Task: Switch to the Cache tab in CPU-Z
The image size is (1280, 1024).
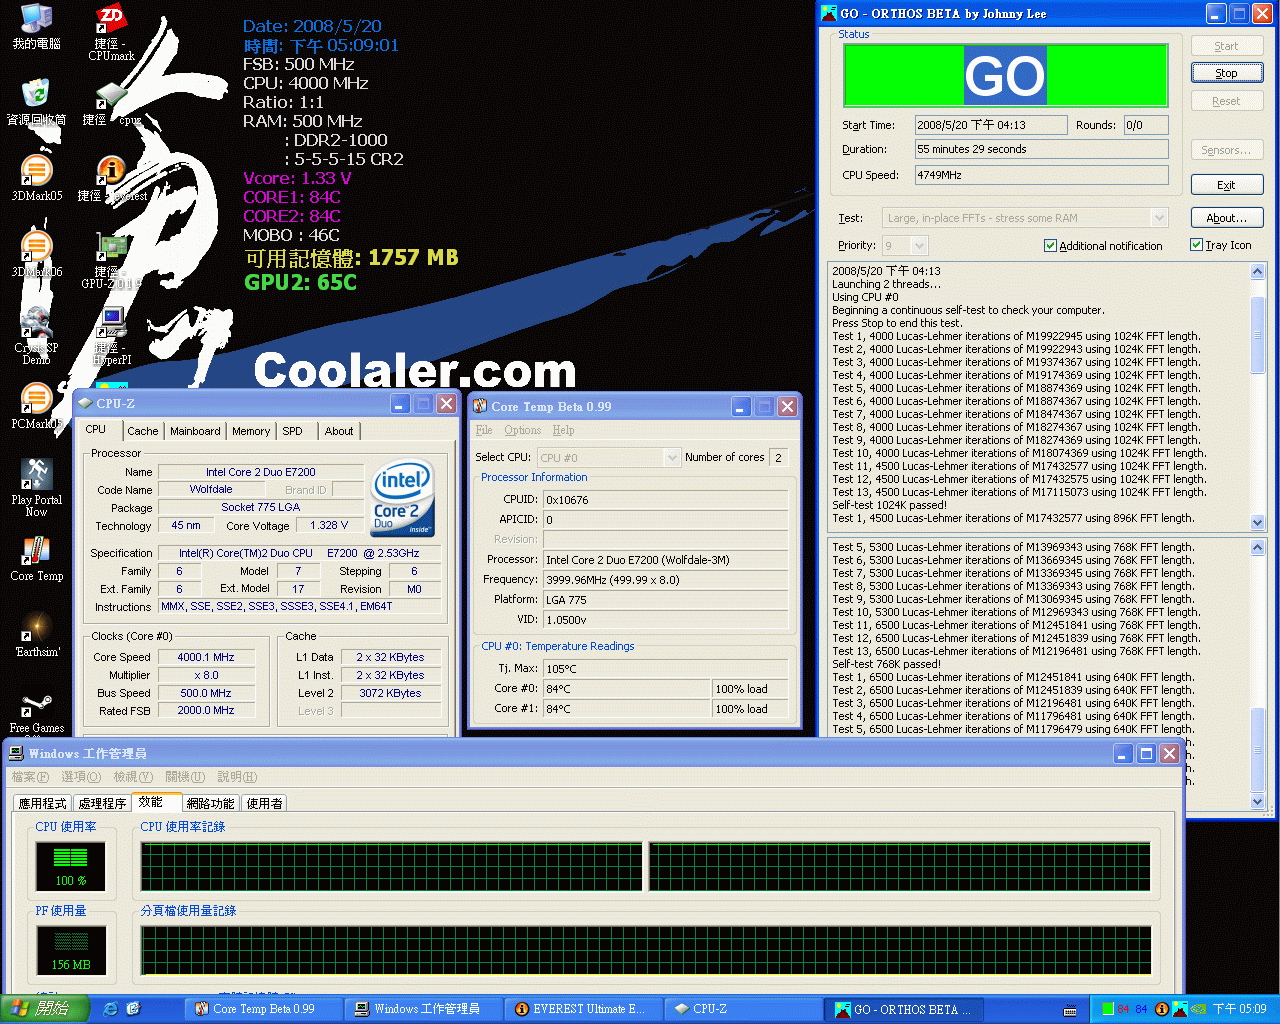Action: 142,431
